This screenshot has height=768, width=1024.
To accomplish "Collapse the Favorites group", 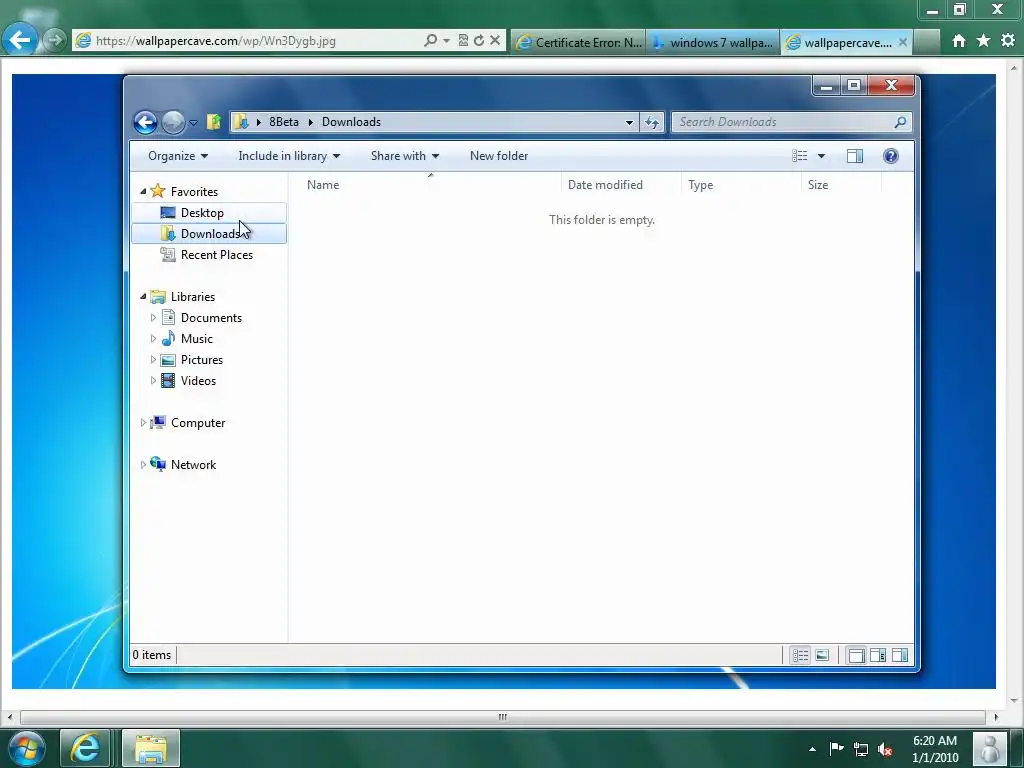I will point(143,191).
